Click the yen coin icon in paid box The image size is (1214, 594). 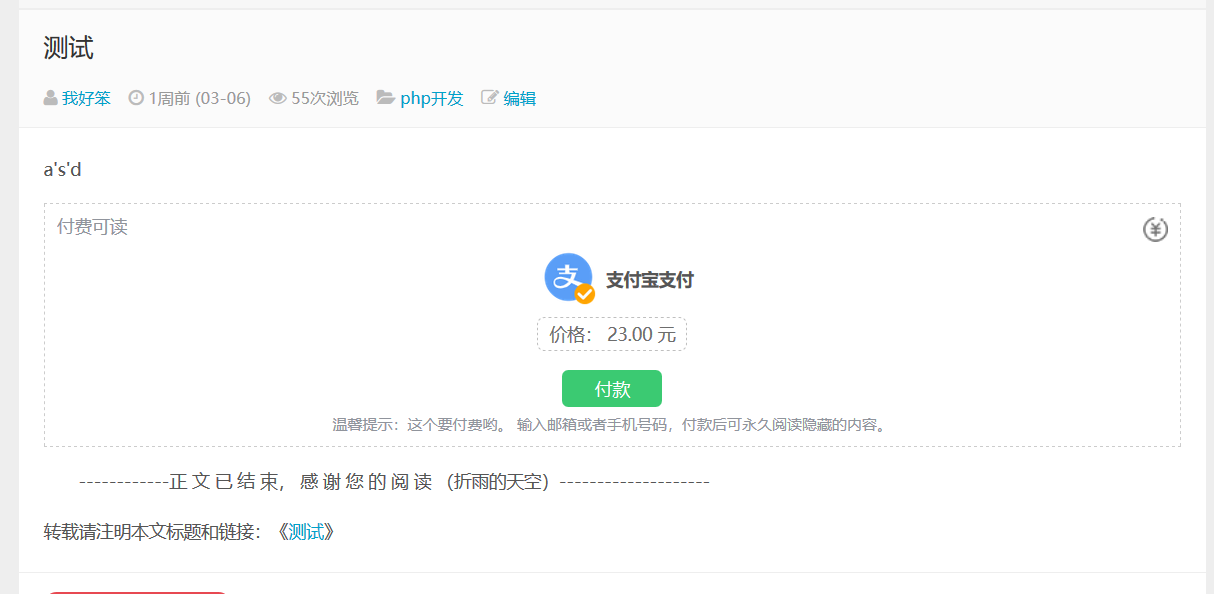click(x=1155, y=230)
